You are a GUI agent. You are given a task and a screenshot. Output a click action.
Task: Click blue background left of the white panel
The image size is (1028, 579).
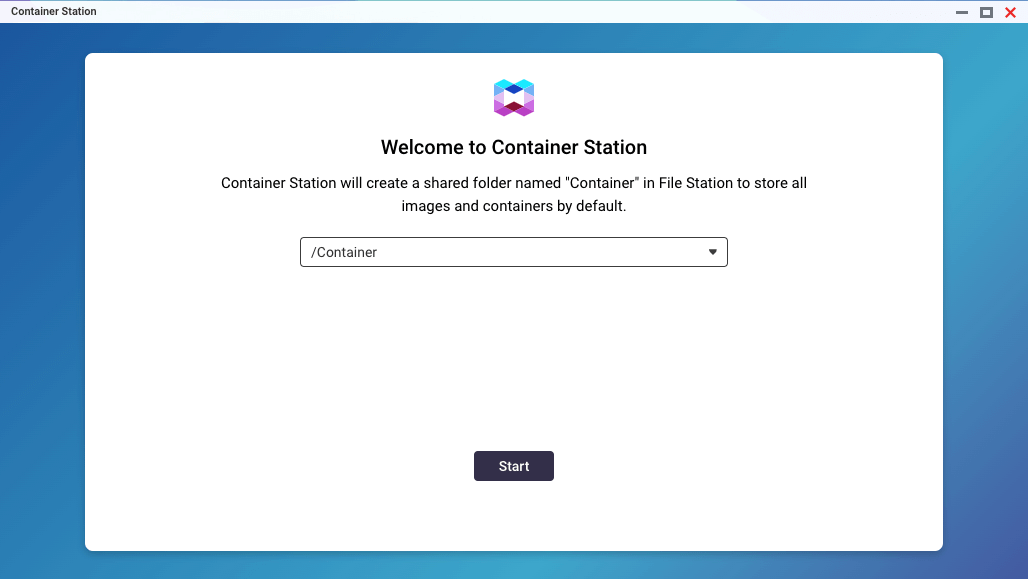tap(42, 300)
